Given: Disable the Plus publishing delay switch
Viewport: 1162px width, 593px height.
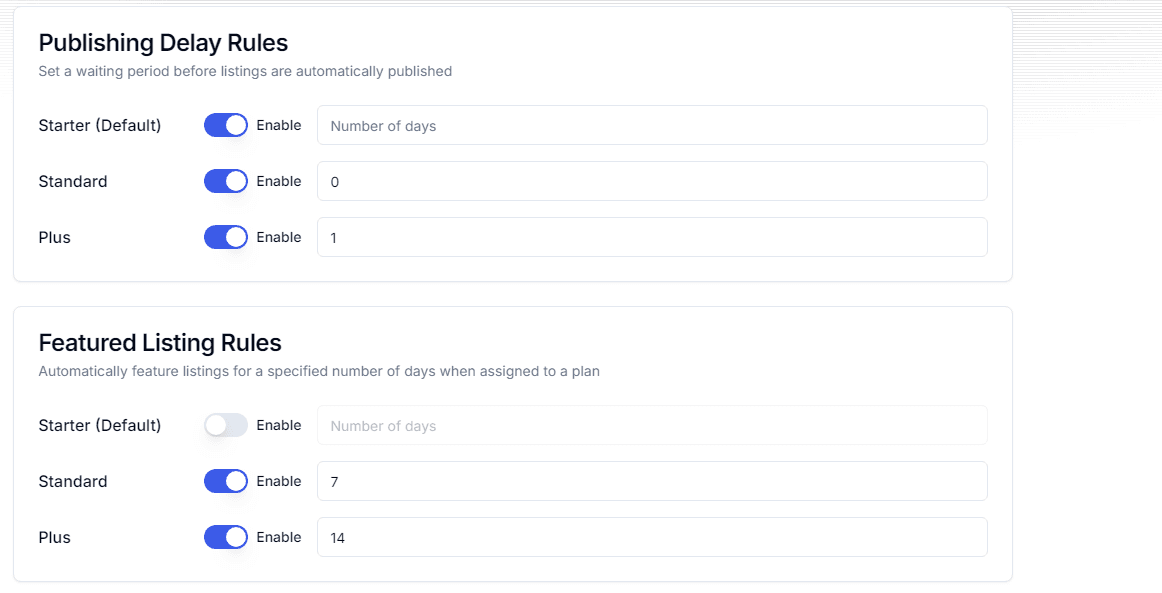Looking at the screenshot, I should 225,237.
